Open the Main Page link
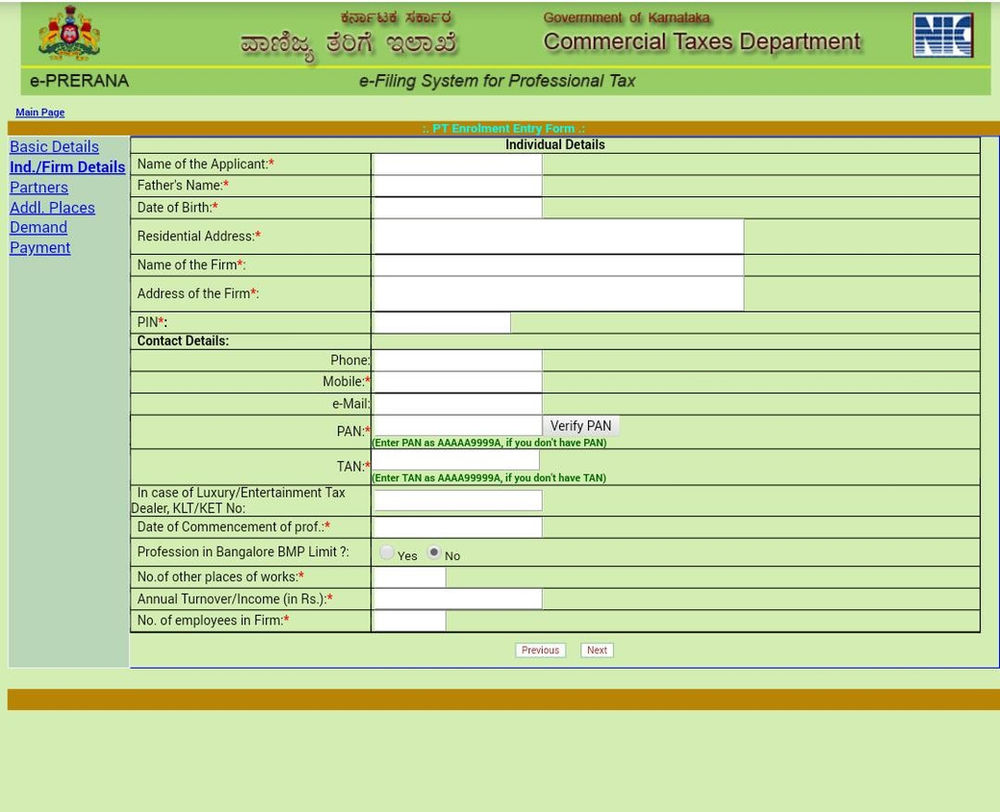The height and width of the screenshot is (812, 1000). [39, 112]
